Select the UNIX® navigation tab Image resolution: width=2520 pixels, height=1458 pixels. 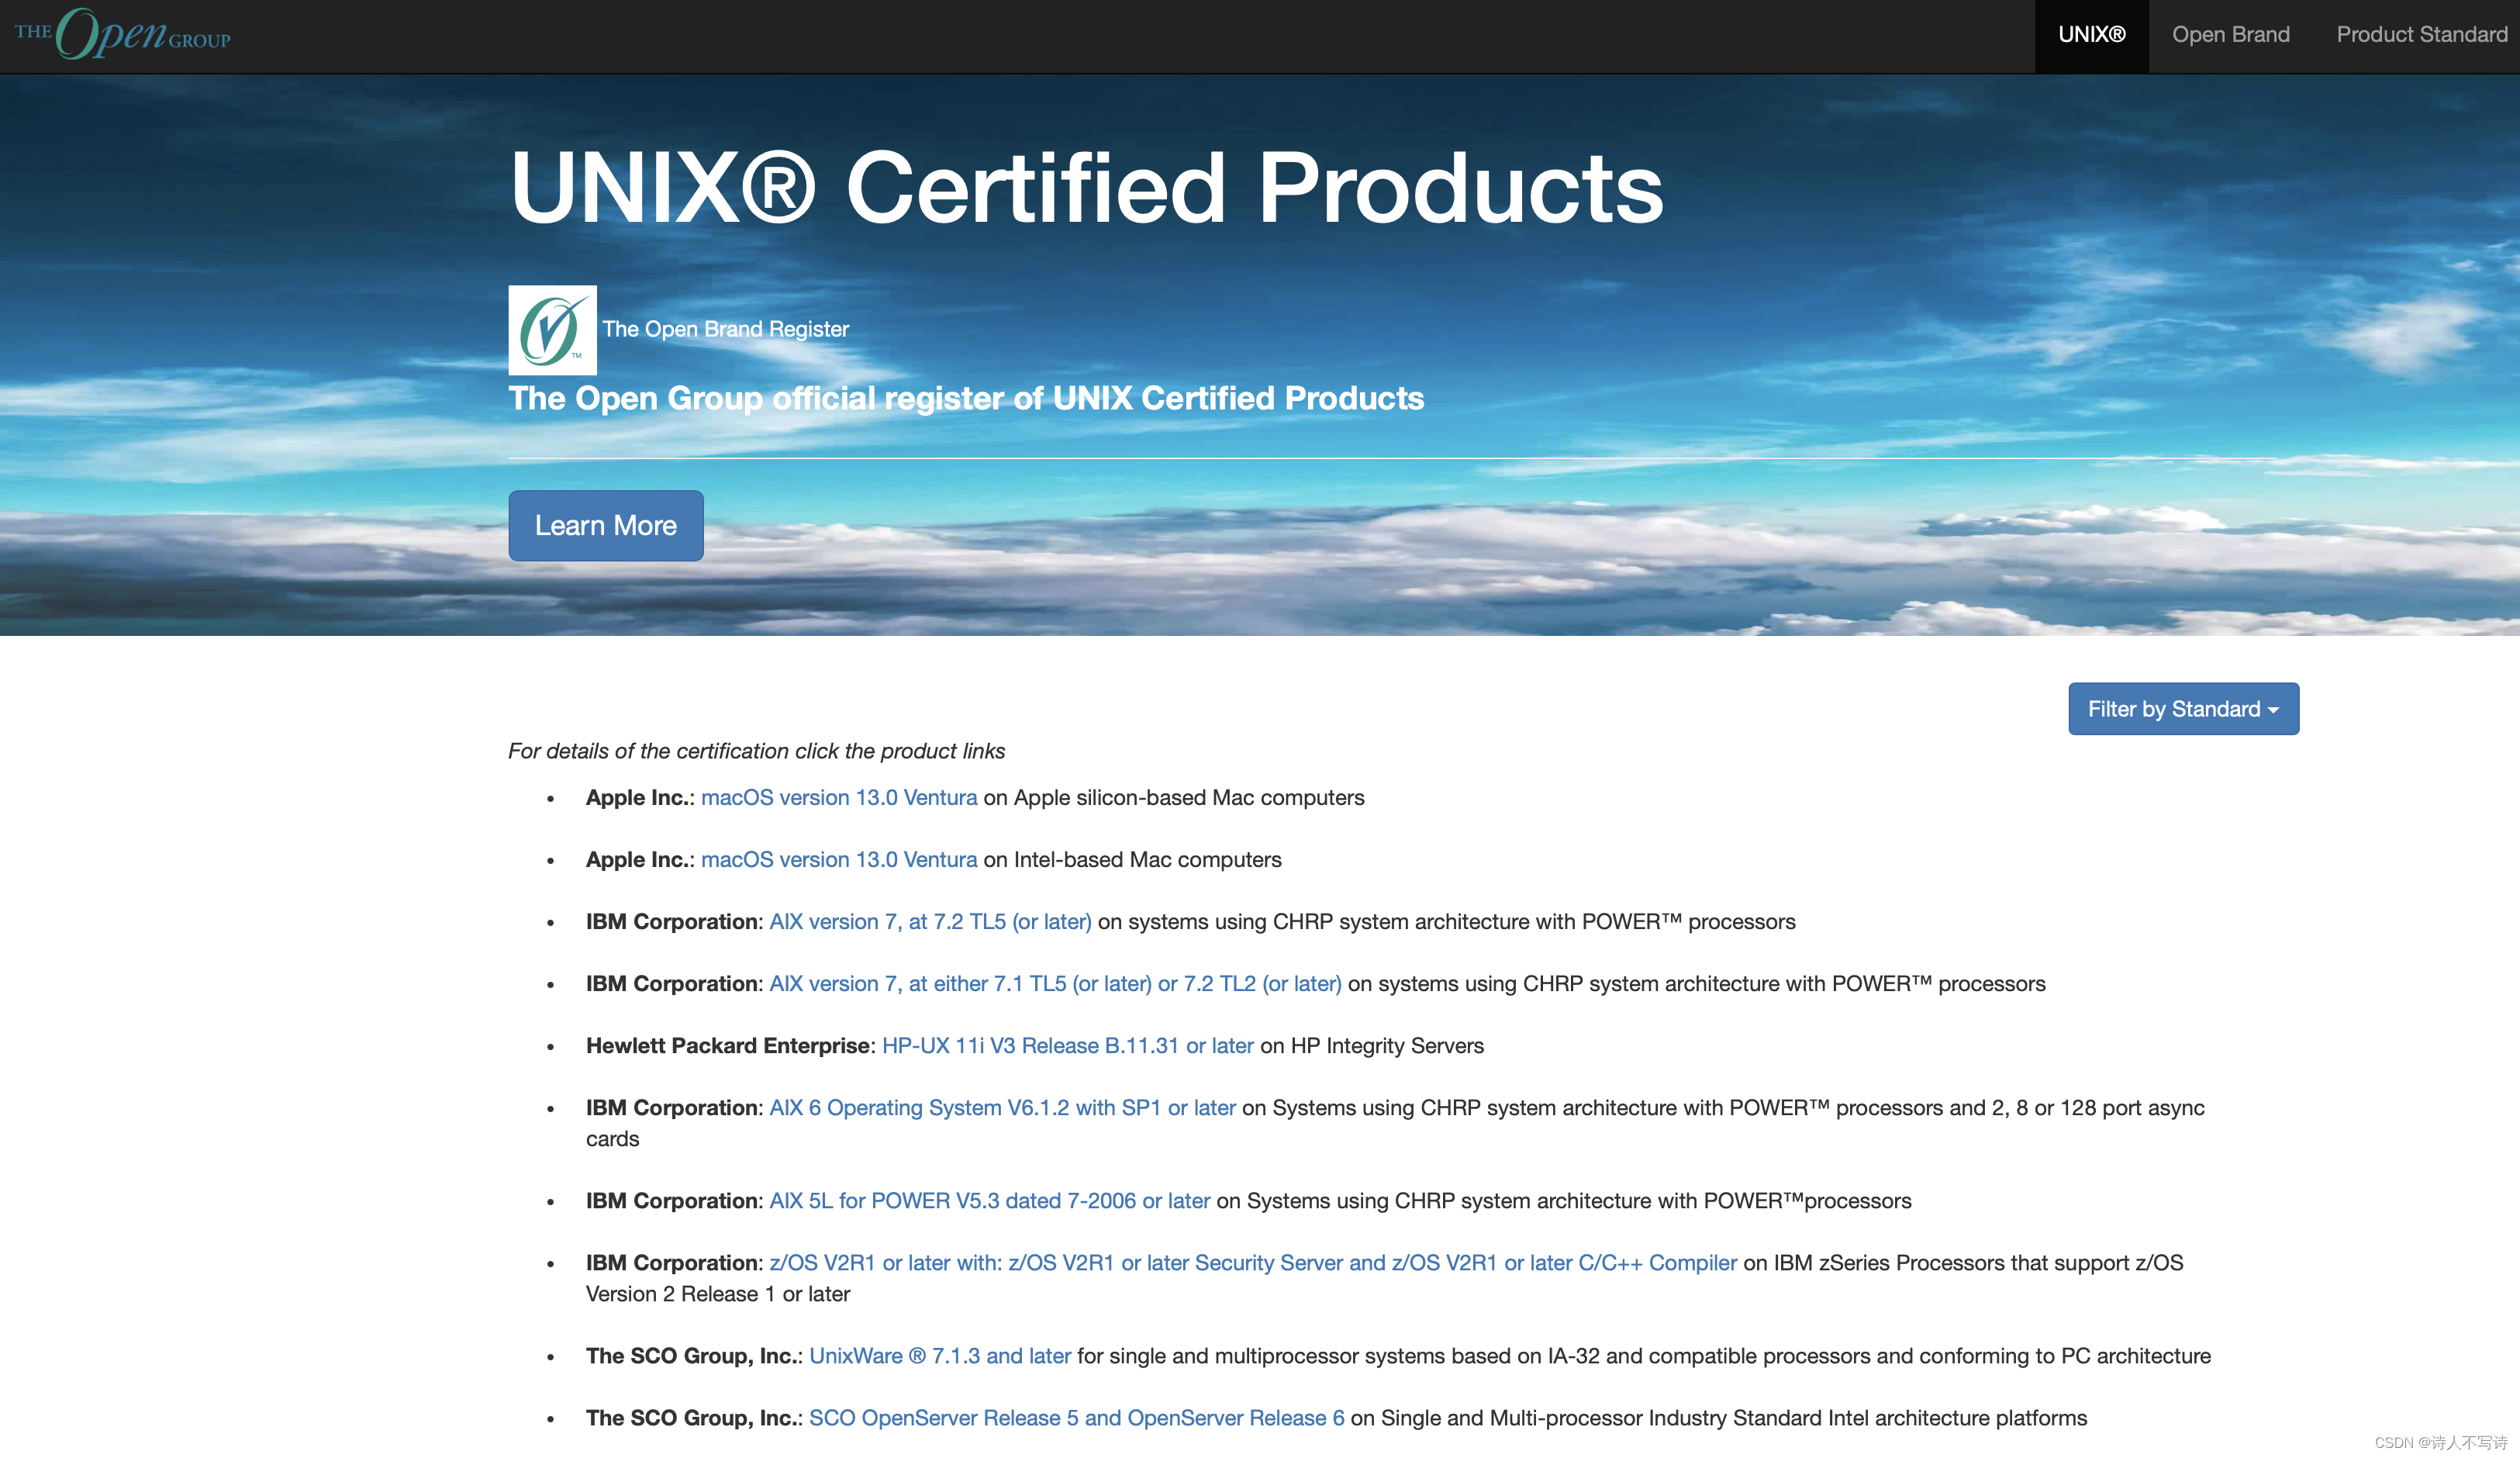(x=2091, y=35)
